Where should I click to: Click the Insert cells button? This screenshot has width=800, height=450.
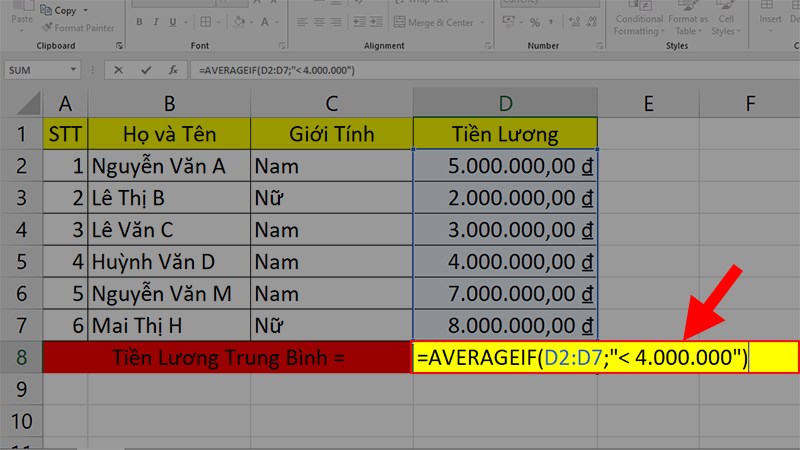tap(770, 14)
